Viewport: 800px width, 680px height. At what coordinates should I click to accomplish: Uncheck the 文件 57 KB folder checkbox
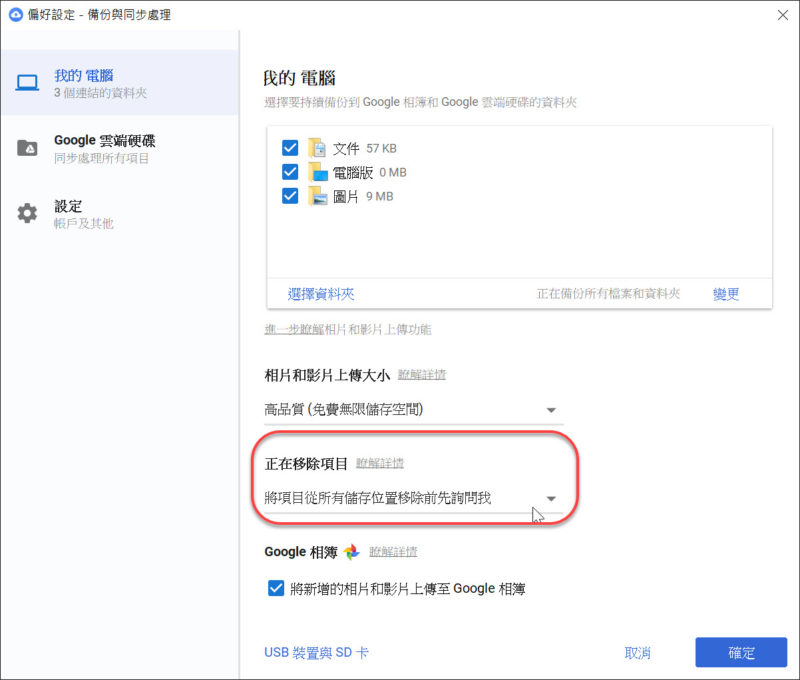[290, 148]
